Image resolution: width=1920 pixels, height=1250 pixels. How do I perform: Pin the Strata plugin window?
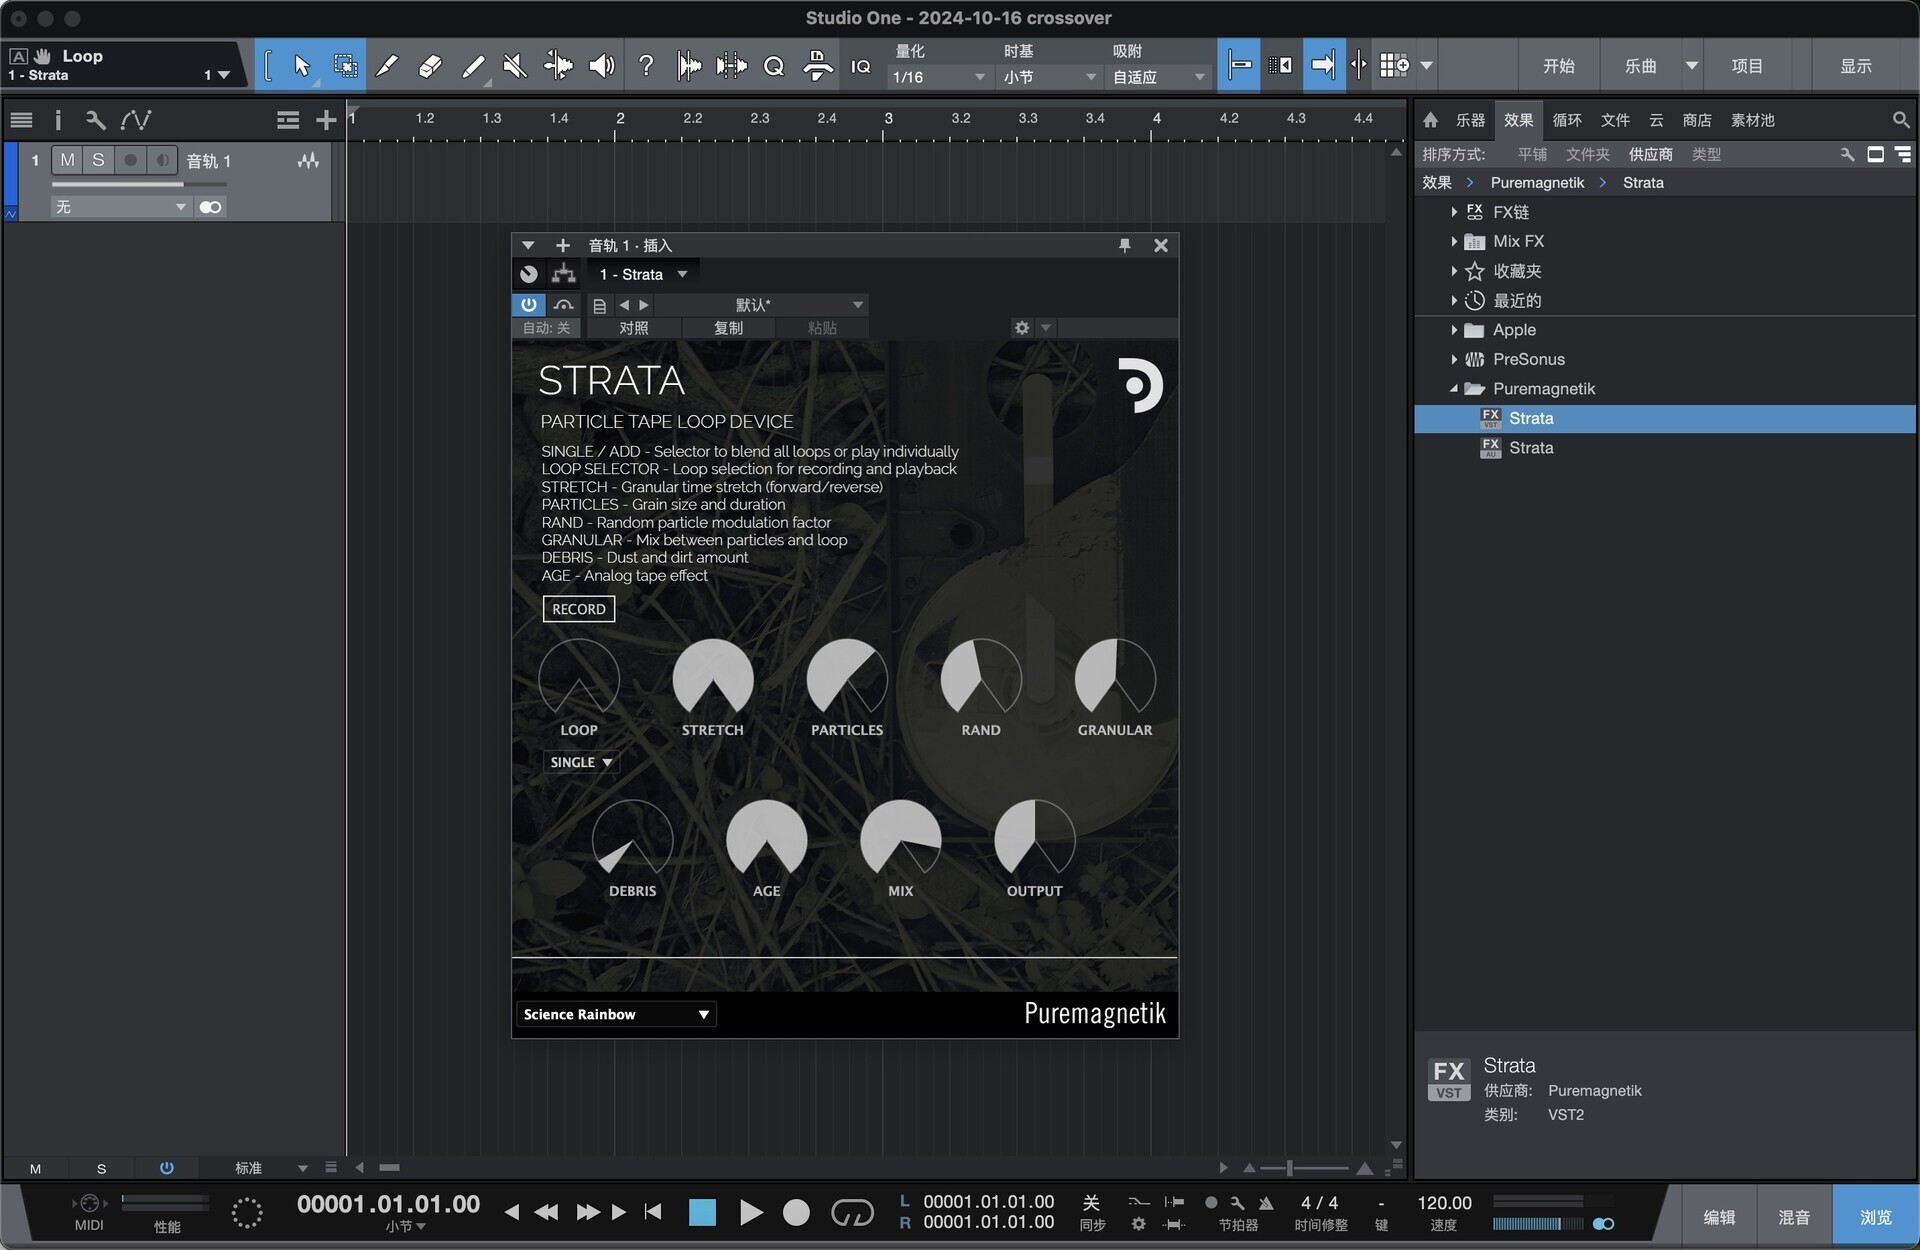1124,245
